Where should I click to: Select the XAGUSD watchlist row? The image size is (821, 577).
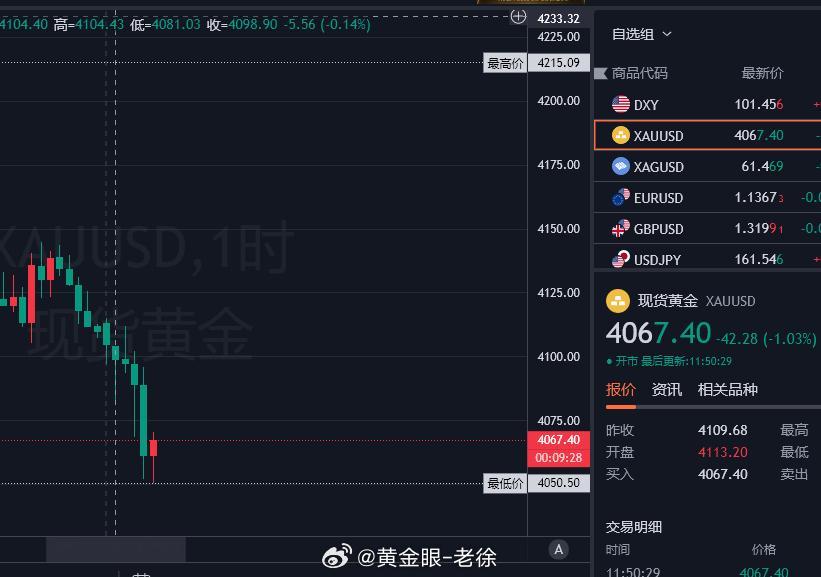(x=707, y=167)
